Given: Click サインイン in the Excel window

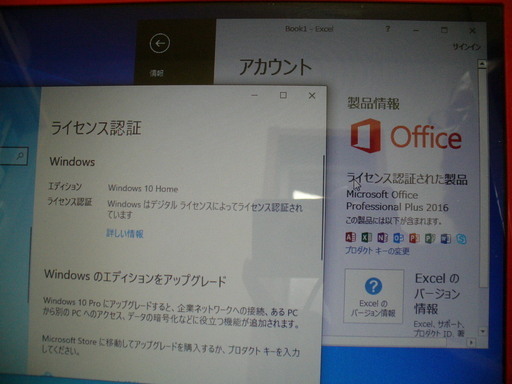Looking at the screenshot, I should coord(466,47).
